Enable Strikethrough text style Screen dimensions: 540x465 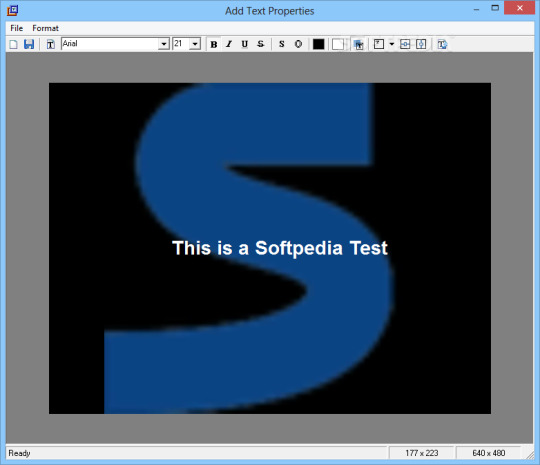tap(260, 44)
